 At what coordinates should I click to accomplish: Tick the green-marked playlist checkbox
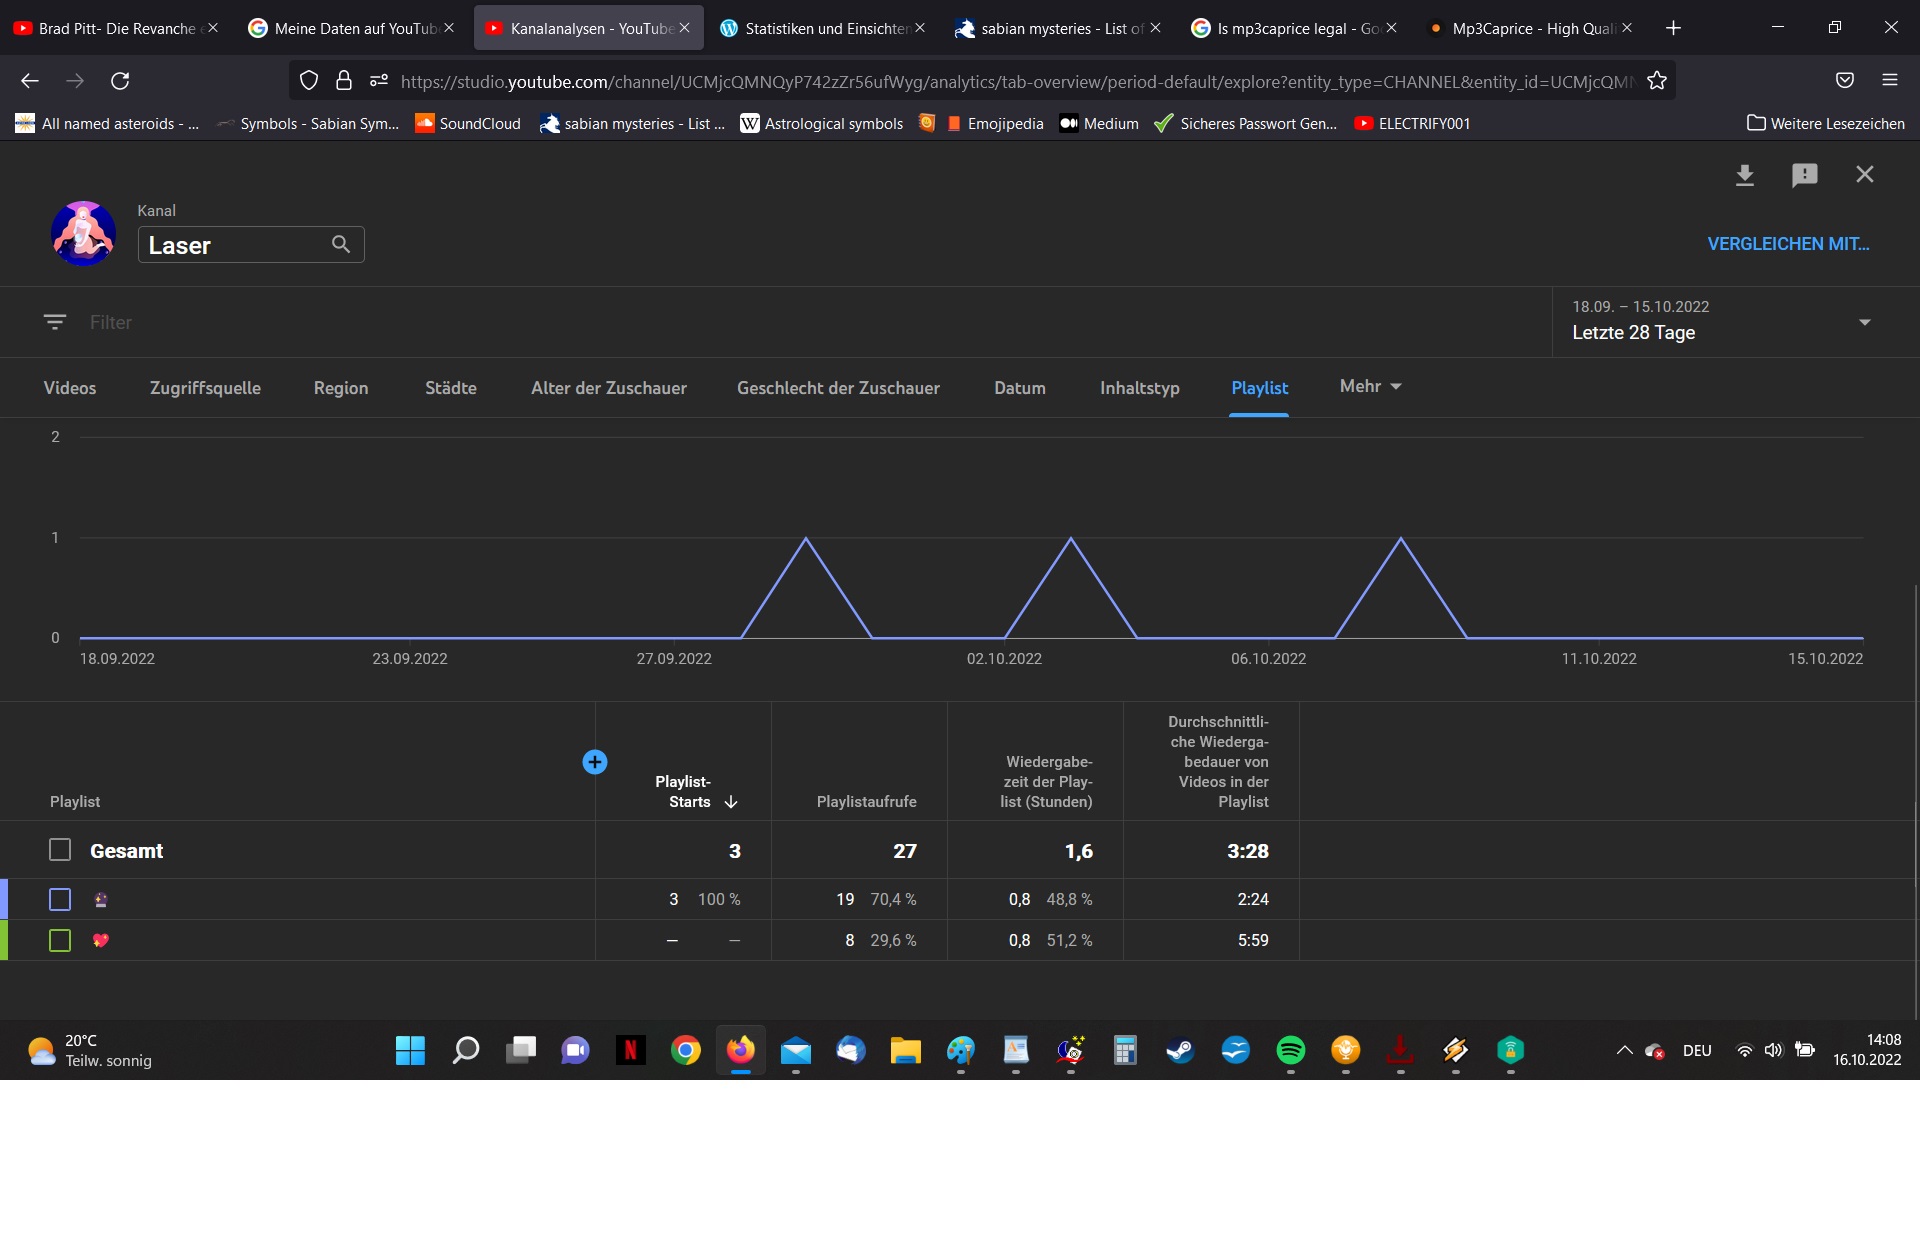60,940
